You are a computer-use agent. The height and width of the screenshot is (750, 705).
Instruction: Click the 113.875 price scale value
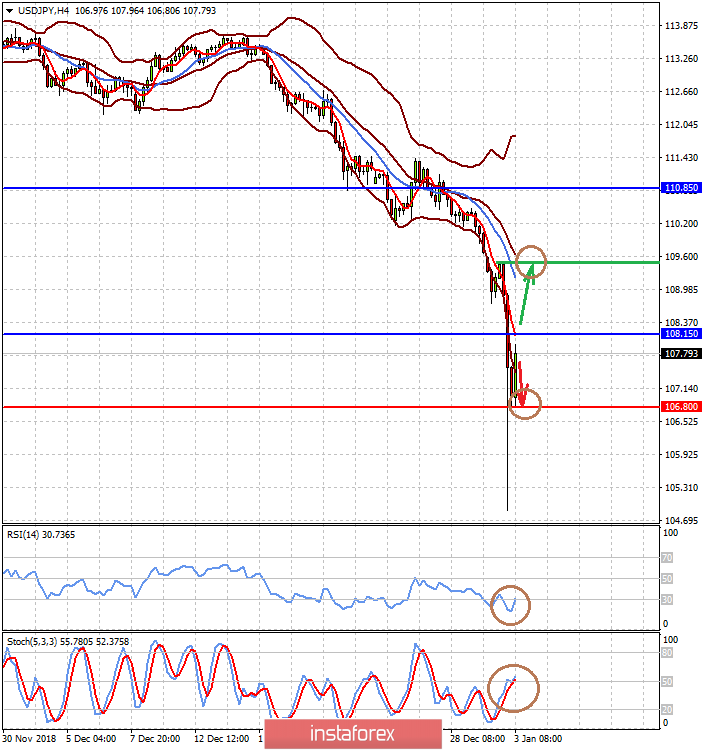(x=682, y=26)
